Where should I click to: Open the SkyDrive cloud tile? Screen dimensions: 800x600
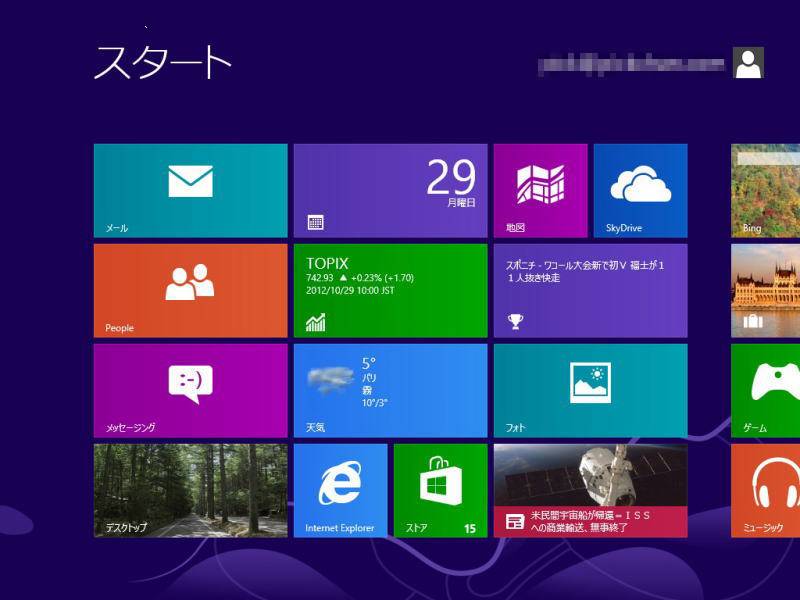640,190
